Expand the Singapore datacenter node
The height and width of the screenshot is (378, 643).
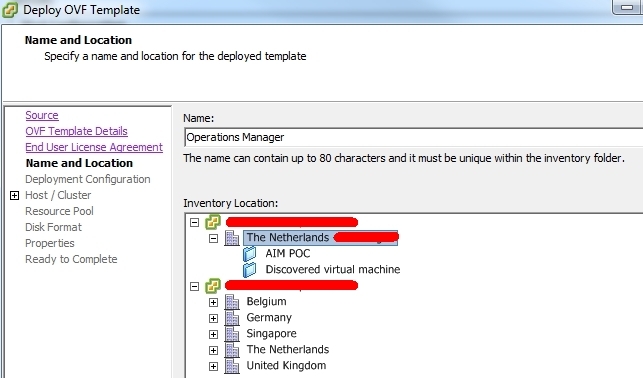pyautogui.click(x=213, y=335)
